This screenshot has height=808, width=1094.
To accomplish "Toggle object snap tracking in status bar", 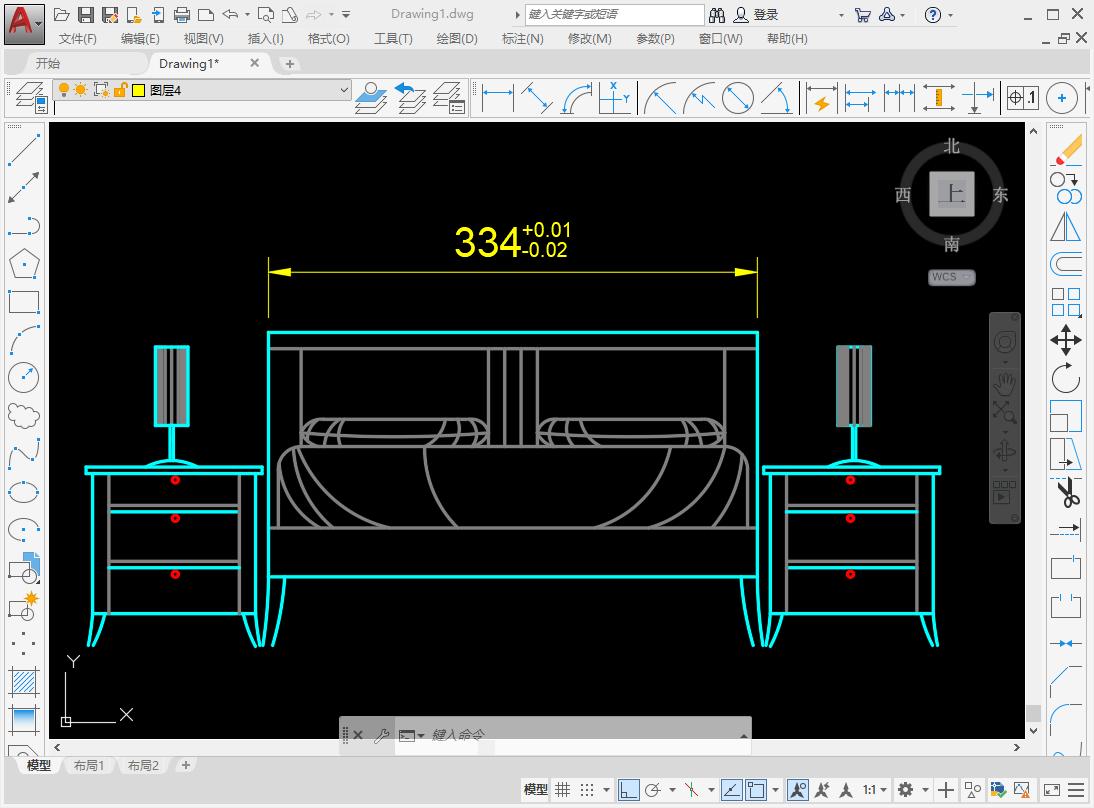I will coord(731,789).
